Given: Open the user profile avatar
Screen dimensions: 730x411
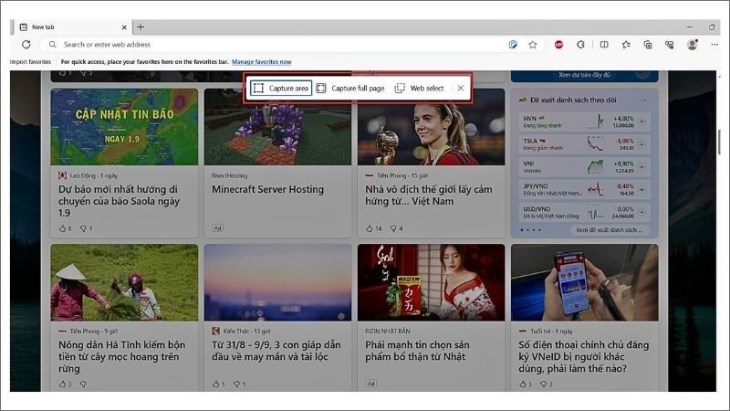Looking at the screenshot, I should click(692, 45).
